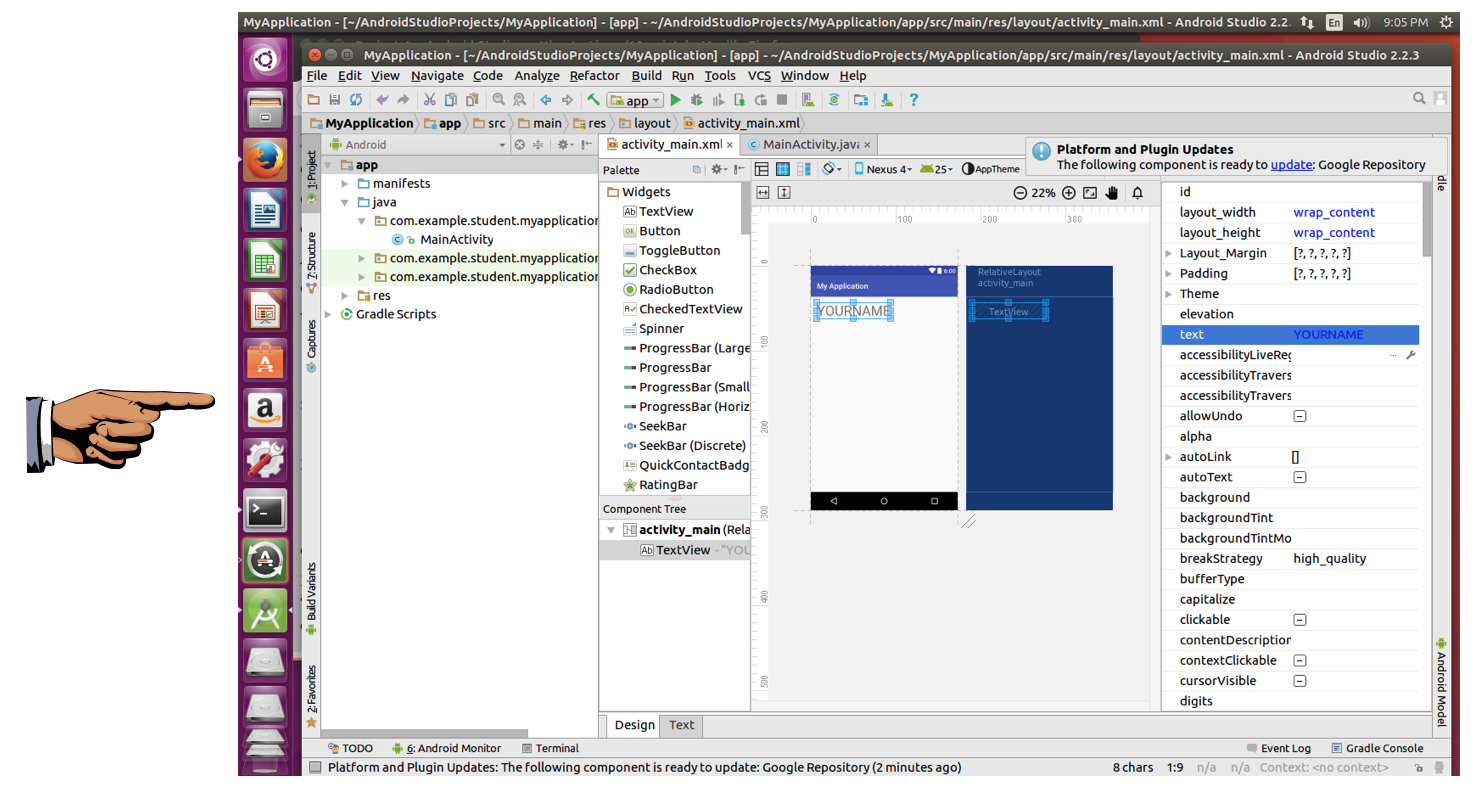Zoom in the layout design view
Image resolution: width=1476 pixels, height=796 pixels.
1069,193
